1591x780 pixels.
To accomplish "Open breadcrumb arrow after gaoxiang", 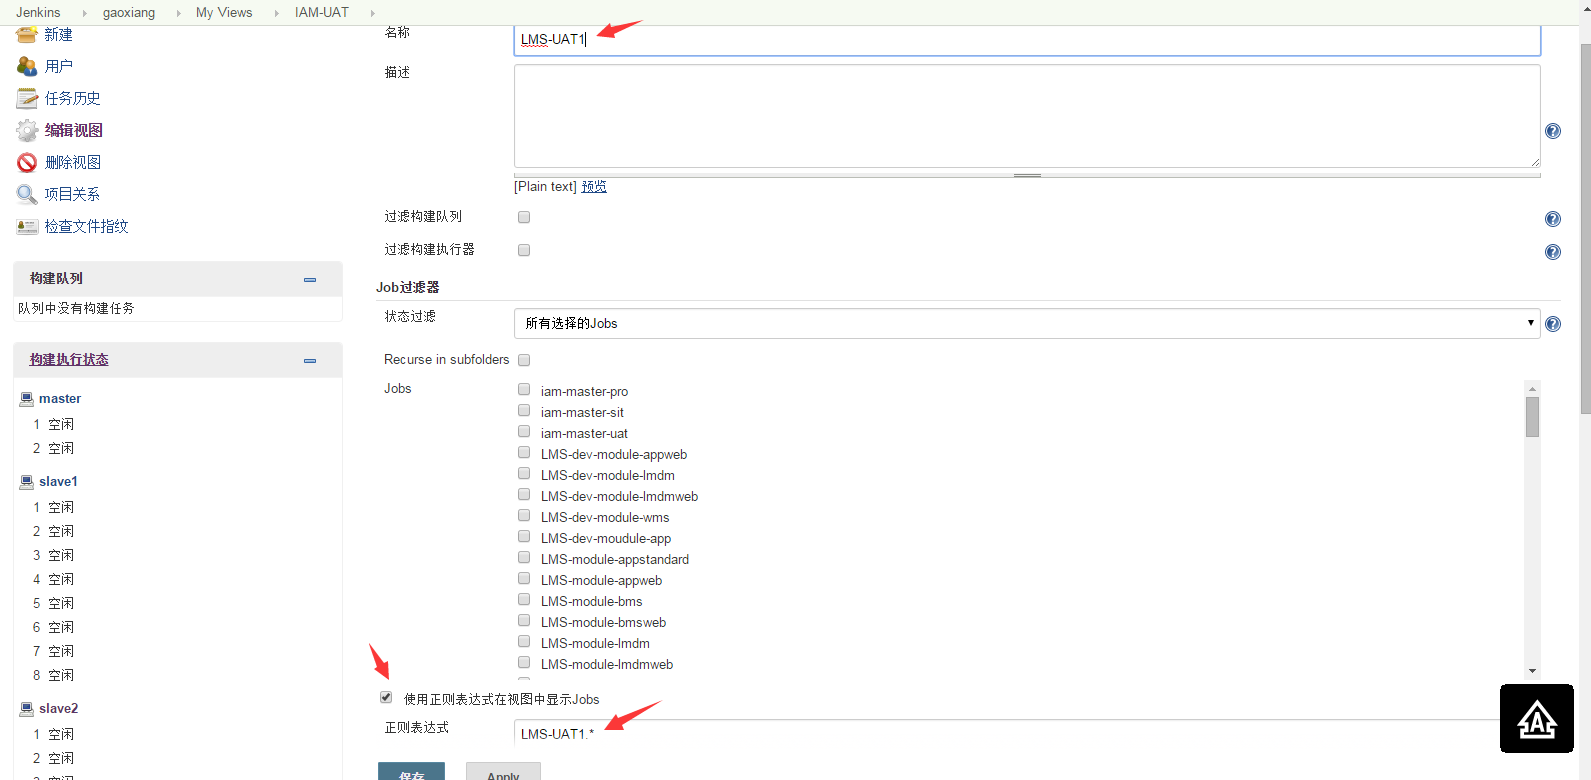I will pyautogui.click(x=178, y=13).
